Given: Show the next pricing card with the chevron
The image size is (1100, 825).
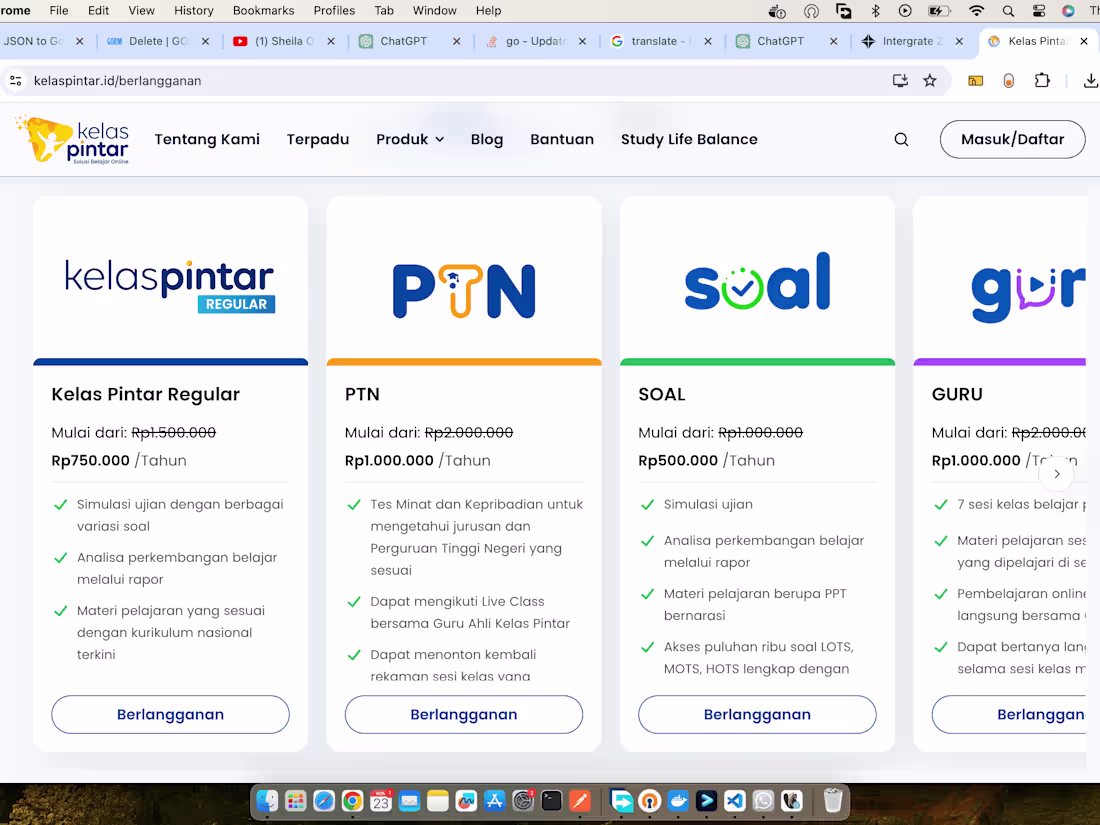Looking at the screenshot, I should [x=1056, y=474].
